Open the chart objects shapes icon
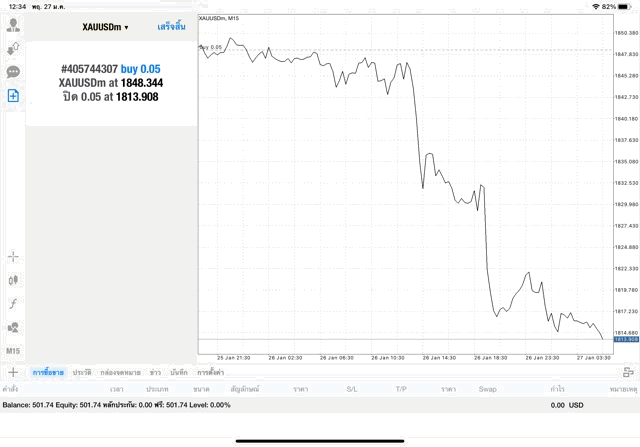The height and width of the screenshot is (447, 640). tap(14, 327)
